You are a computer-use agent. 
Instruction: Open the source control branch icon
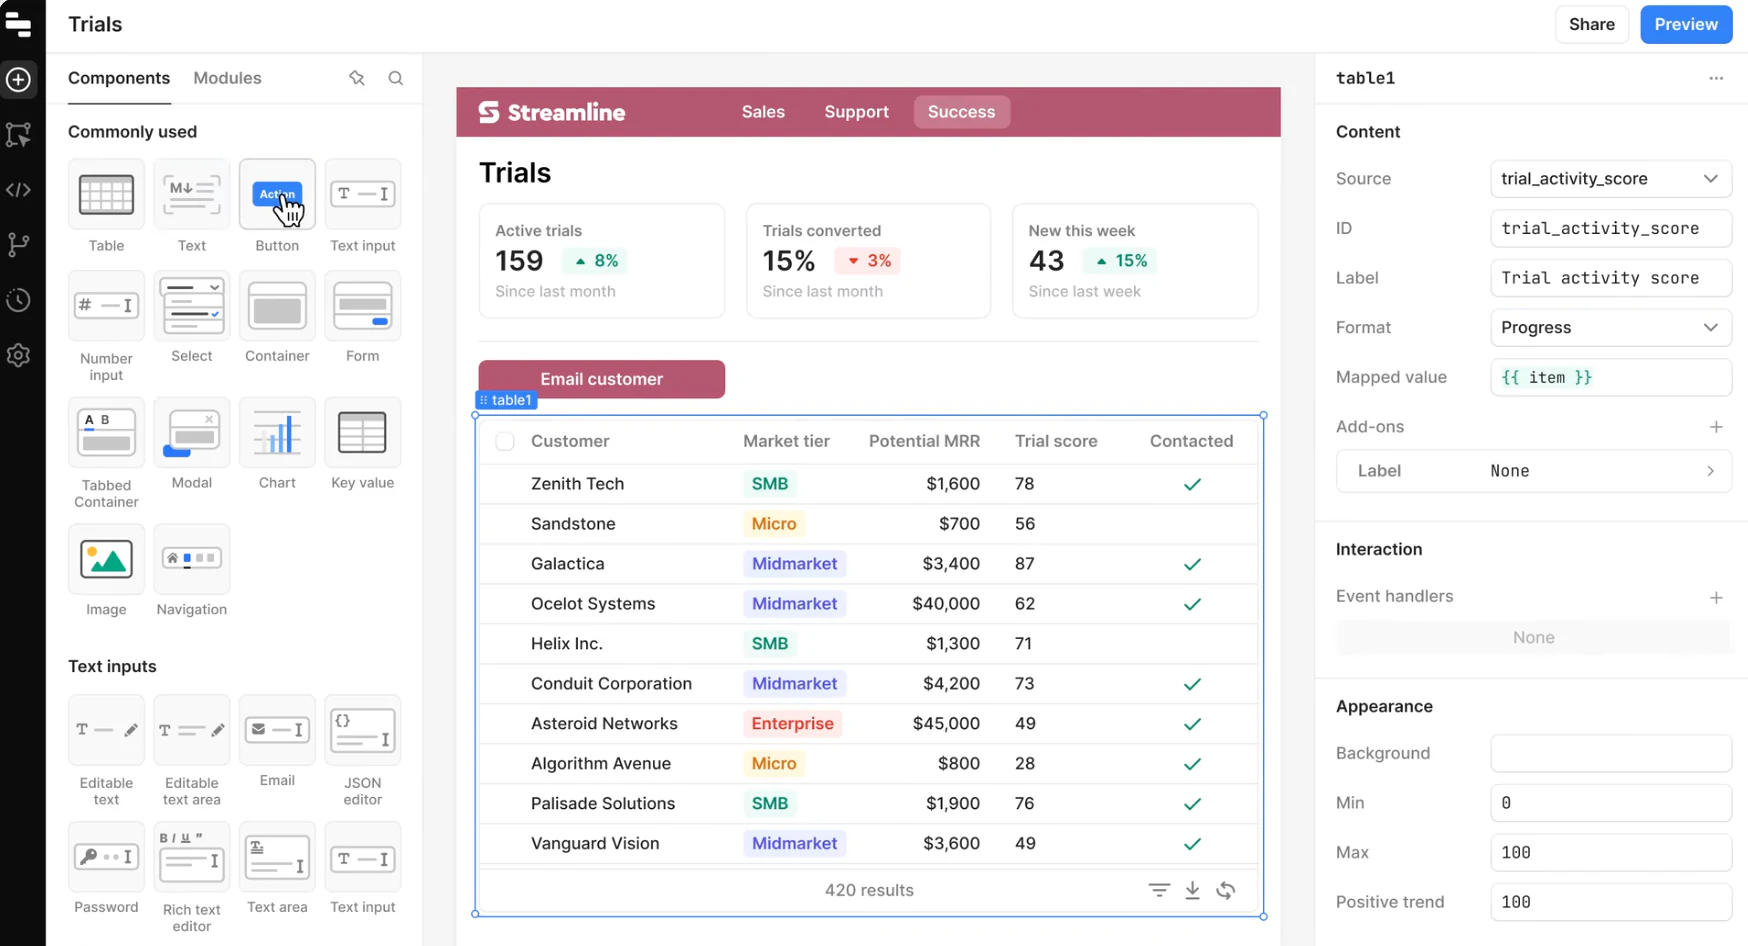(19, 245)
